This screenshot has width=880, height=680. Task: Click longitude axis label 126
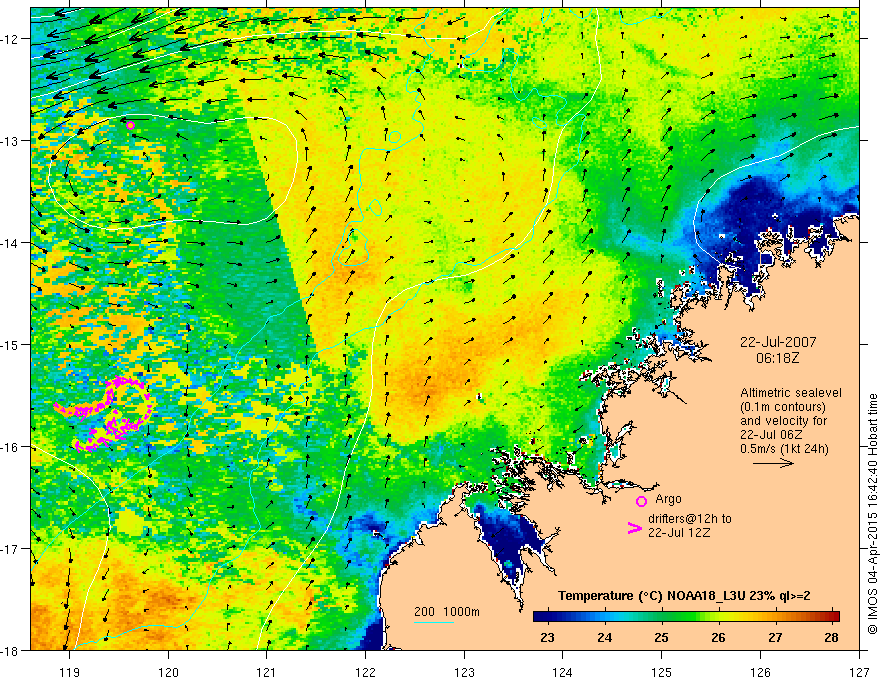(760, 672)
